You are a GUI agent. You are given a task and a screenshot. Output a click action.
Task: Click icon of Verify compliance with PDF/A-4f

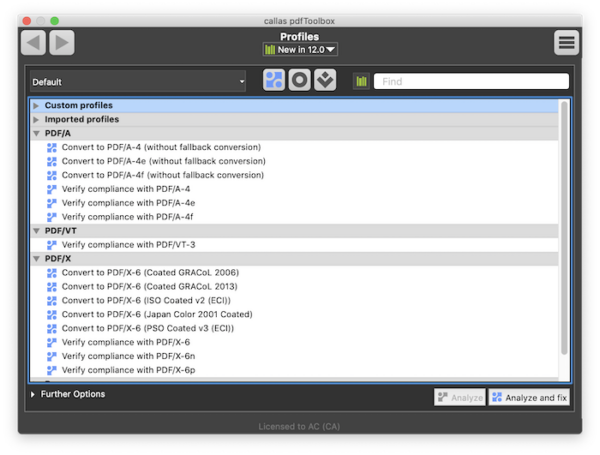click(52, 217)
